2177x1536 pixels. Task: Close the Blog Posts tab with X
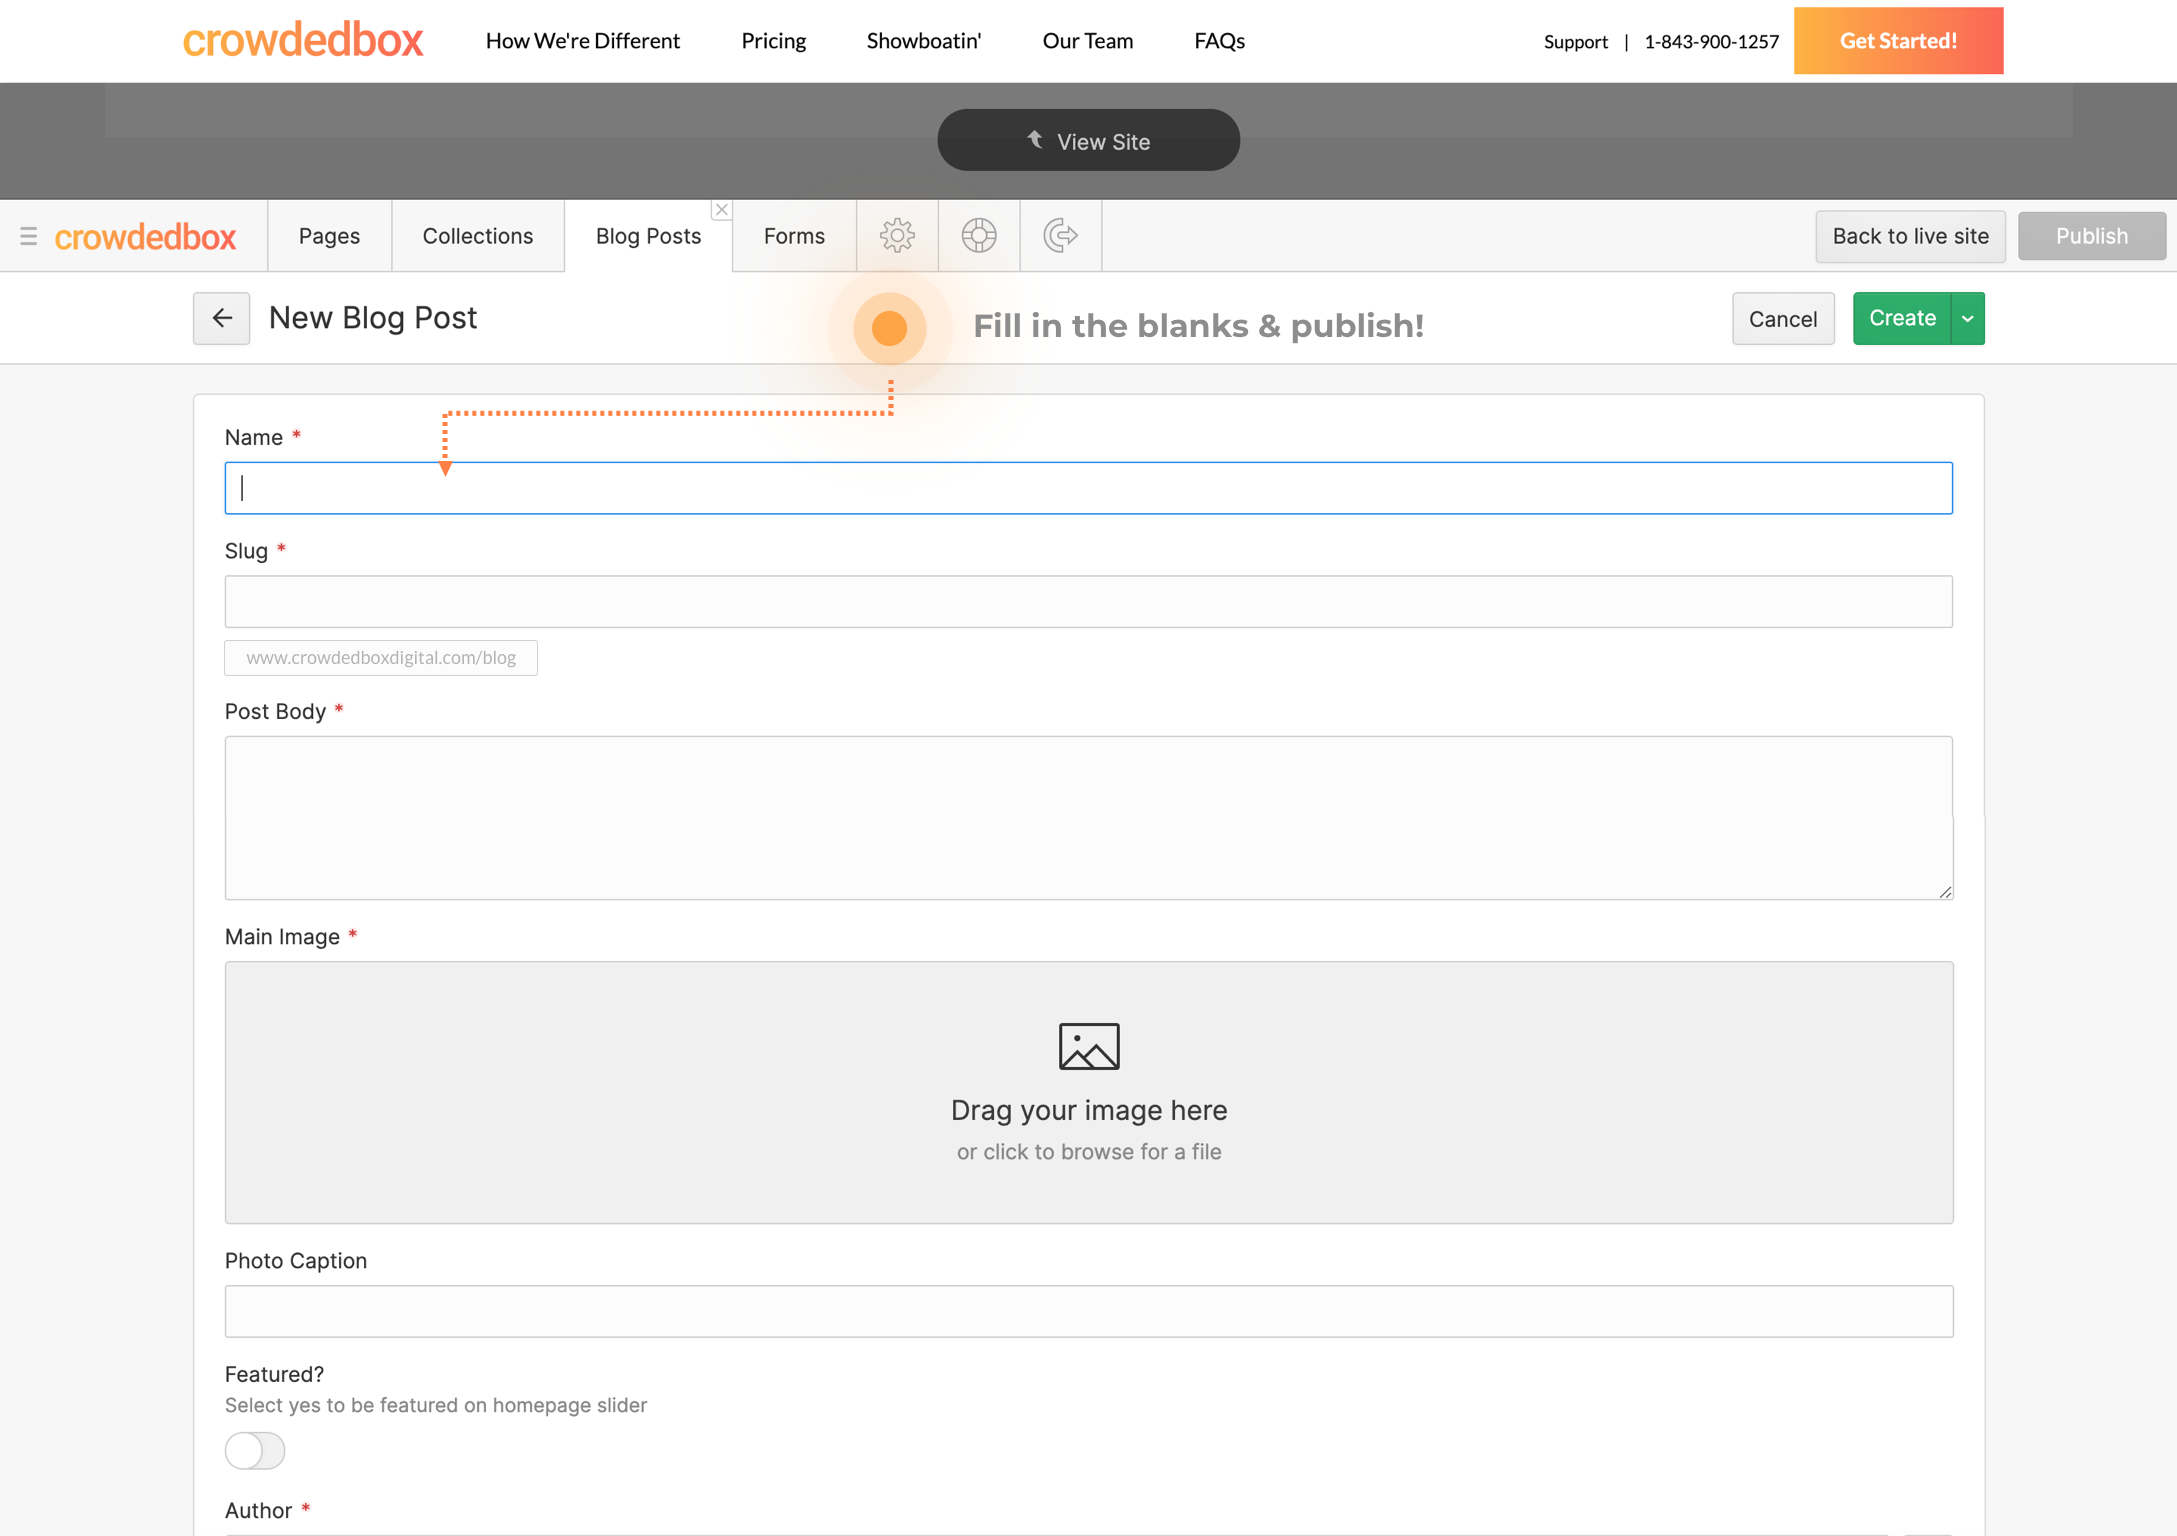[x=721, y=210]
